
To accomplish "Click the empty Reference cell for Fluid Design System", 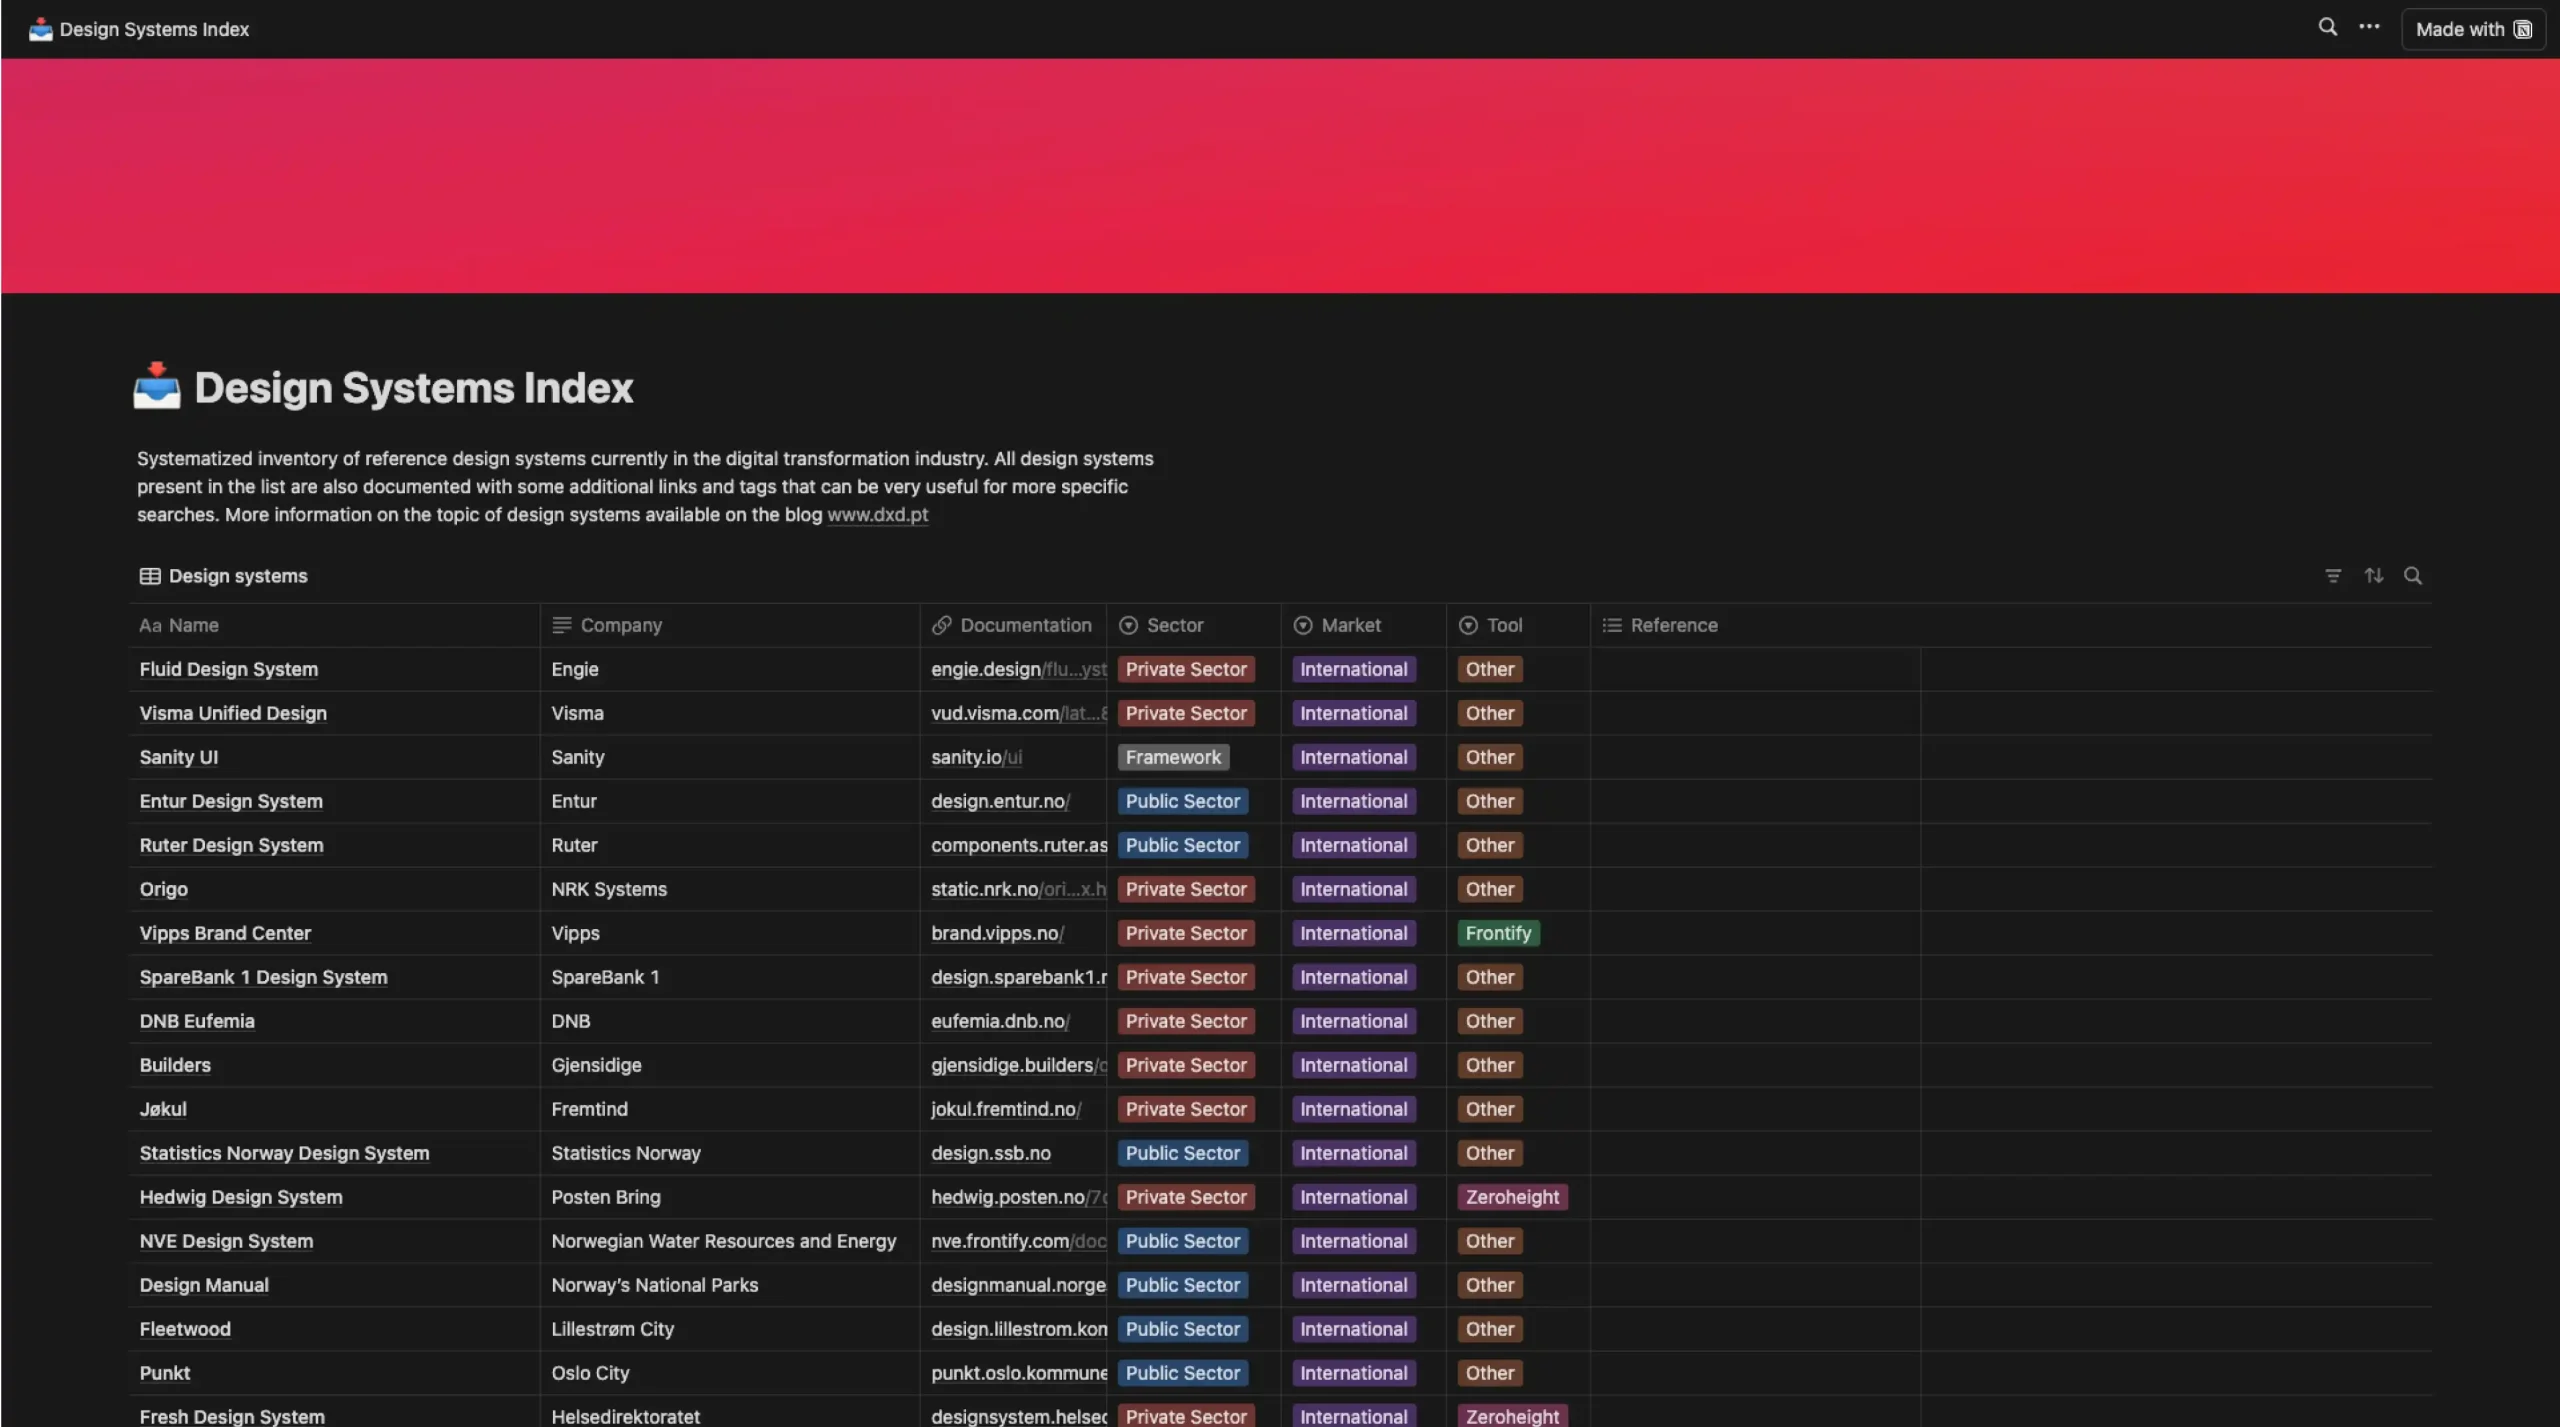I will [x=1755, y=669].
